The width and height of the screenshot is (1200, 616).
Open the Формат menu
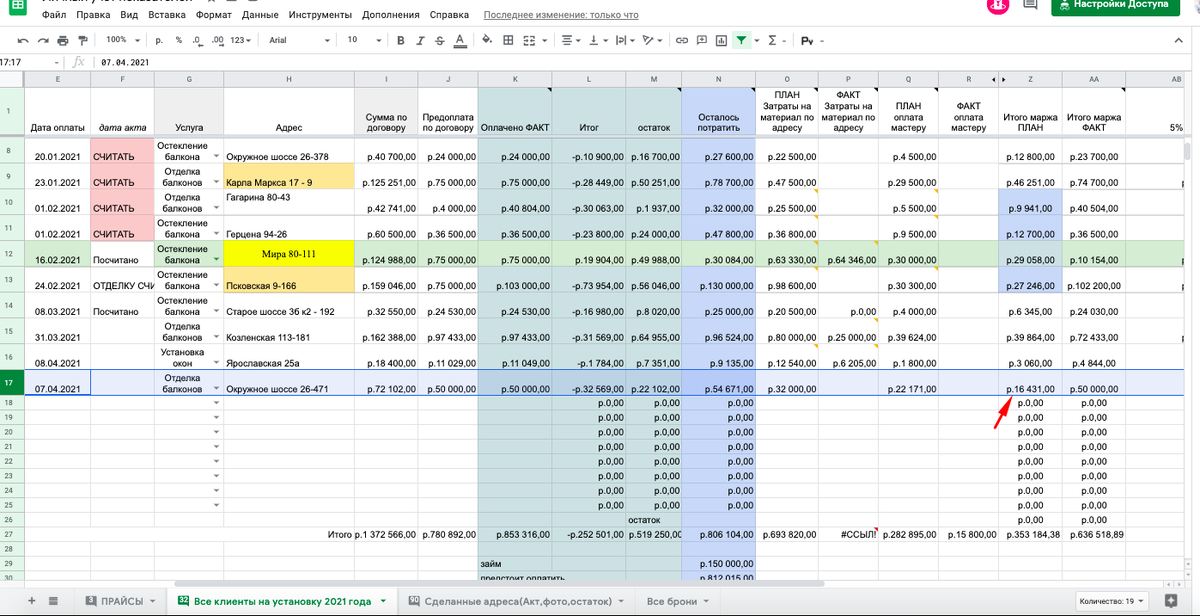[214, 16]
